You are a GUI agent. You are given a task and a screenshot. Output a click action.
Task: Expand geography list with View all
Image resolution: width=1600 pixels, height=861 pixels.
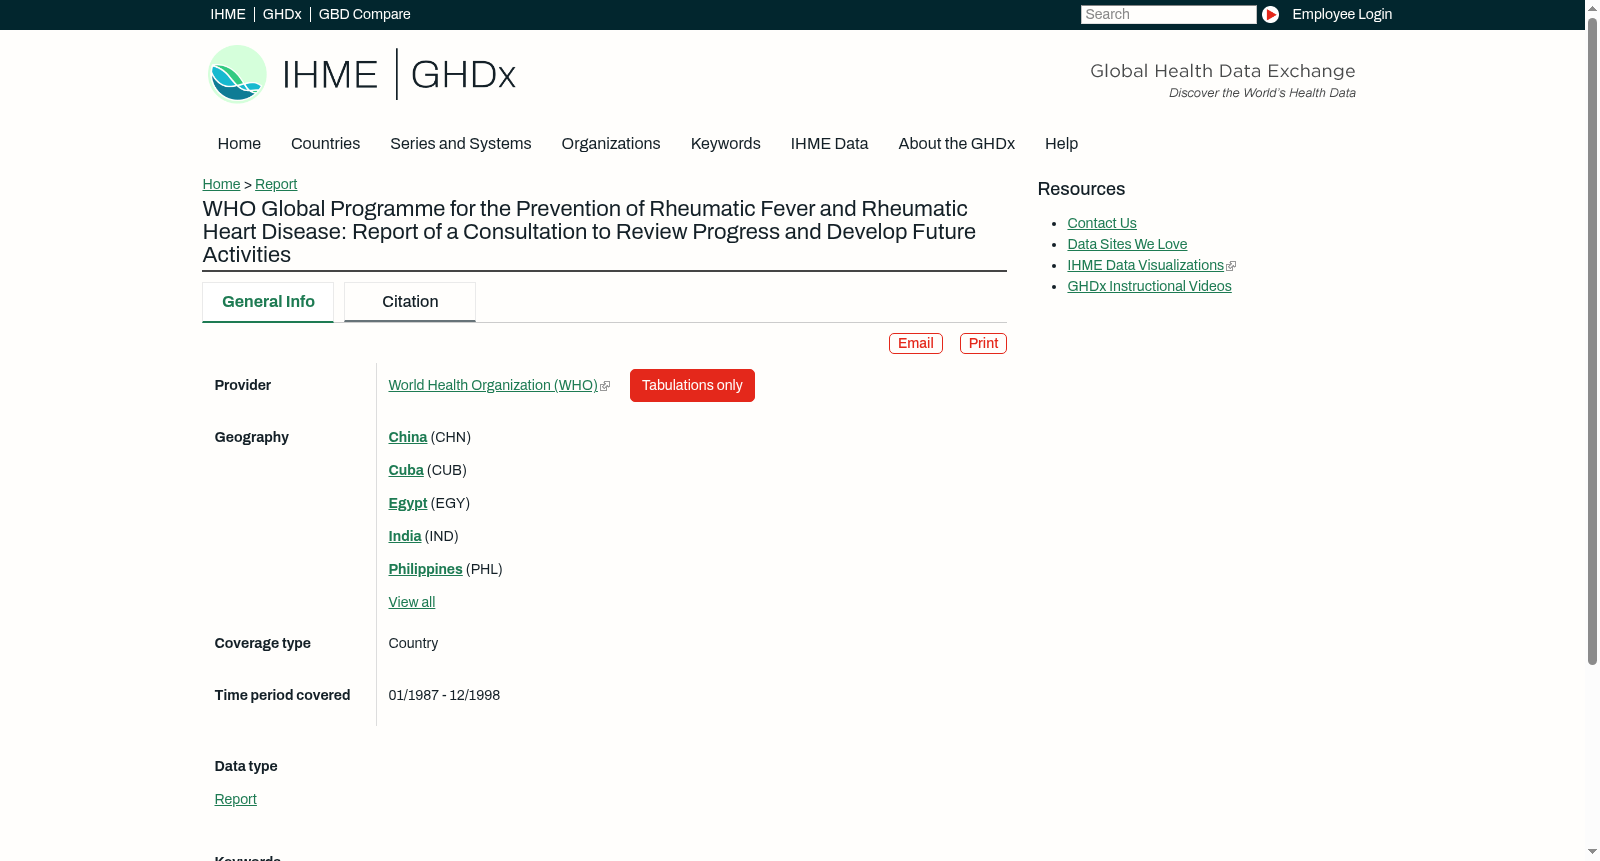coord(412,602)
